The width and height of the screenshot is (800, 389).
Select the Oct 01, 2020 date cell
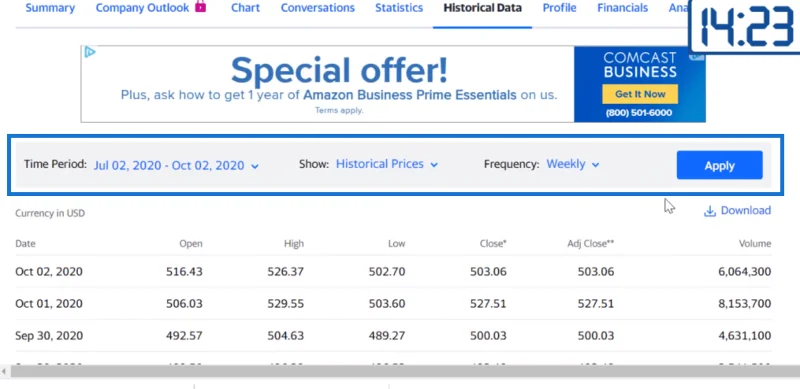coord(49,304)
